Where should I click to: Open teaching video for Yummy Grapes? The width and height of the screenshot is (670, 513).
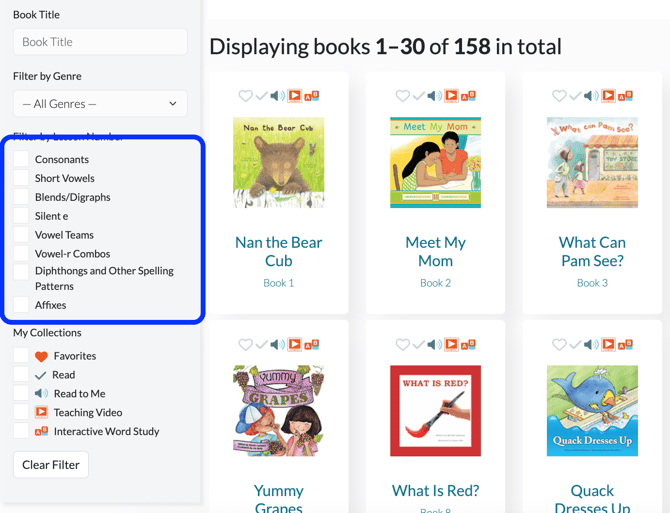294,344
